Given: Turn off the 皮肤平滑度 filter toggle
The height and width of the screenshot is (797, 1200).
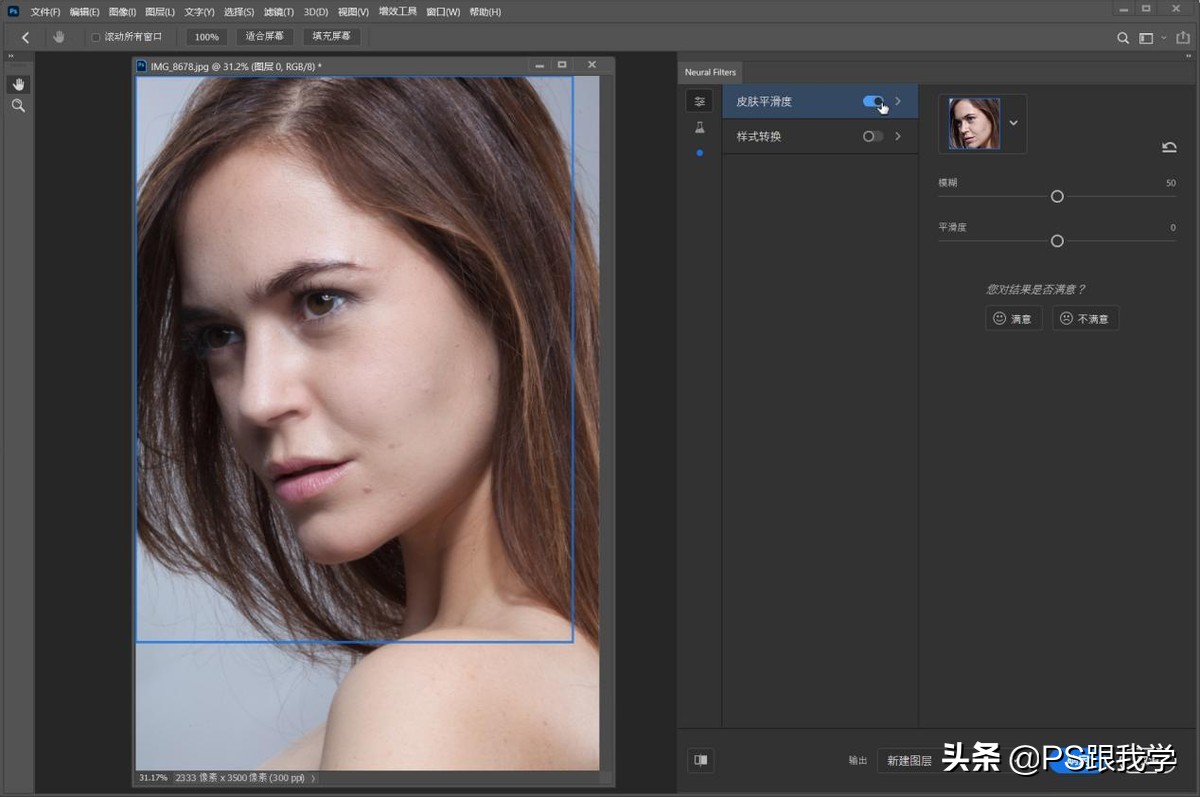Looking at the screenshot, I should (873, 101).
